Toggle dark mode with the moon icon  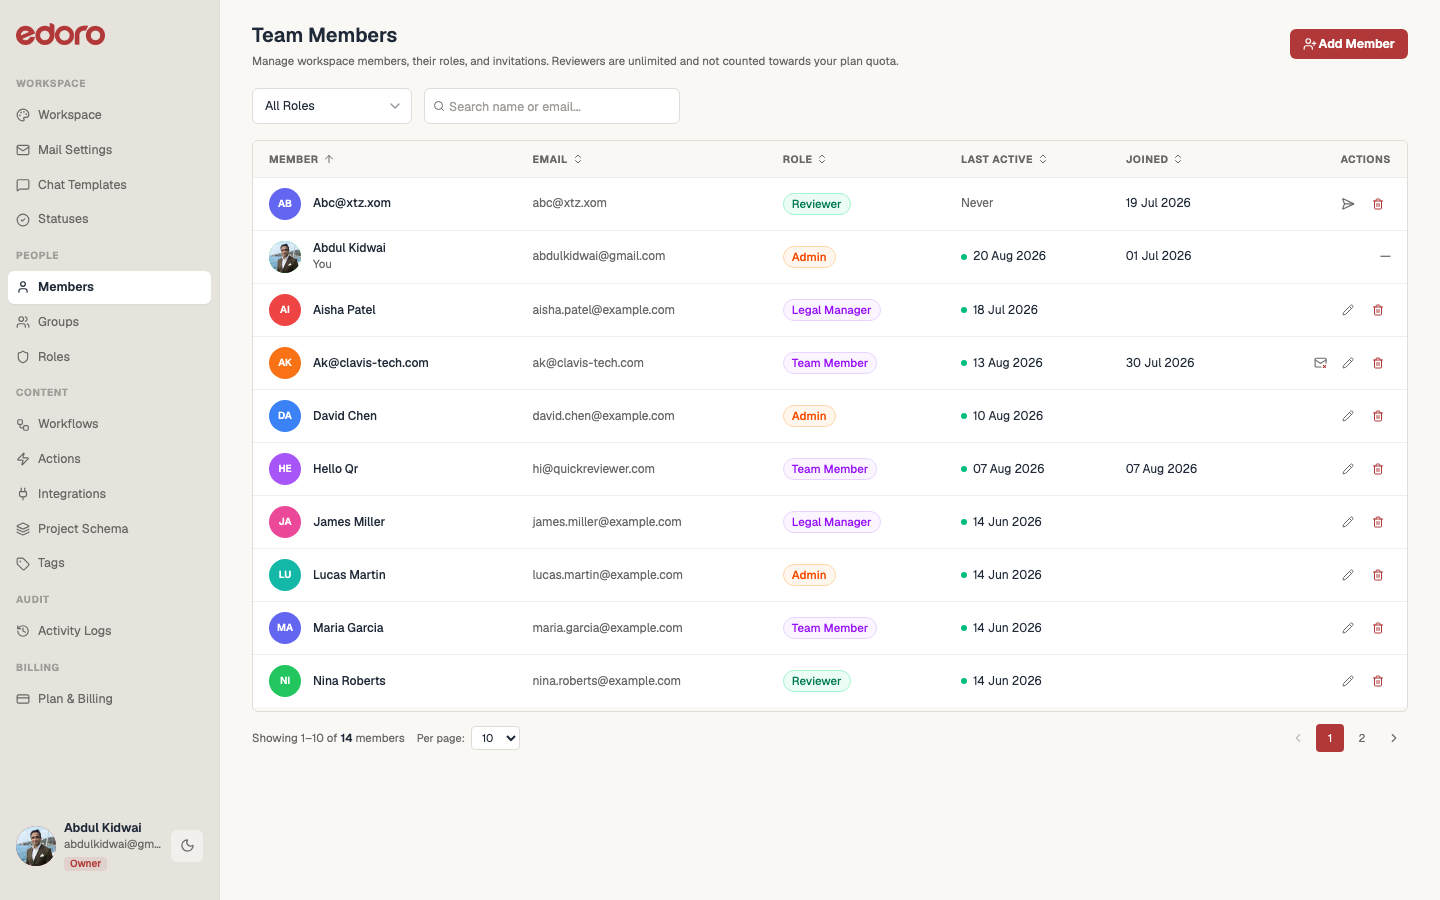pyautogui.click(x=187, y=846)
